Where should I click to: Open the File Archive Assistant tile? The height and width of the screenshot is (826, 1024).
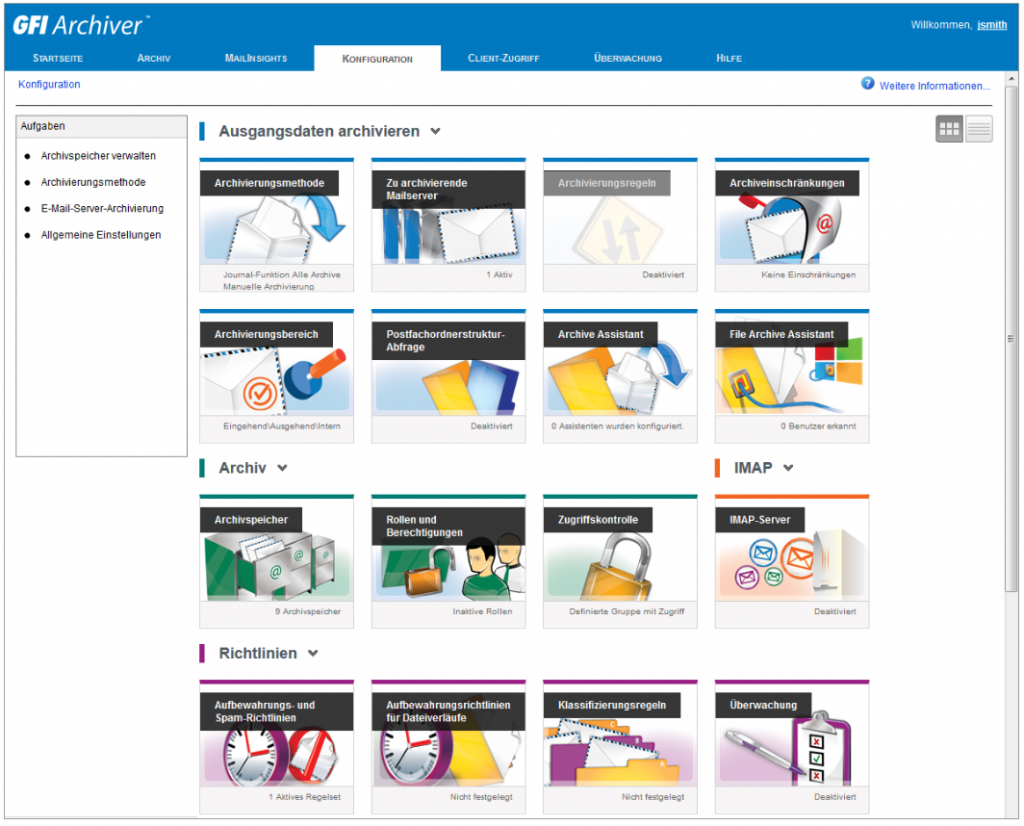pyautogui.click(x=792, y=376)
